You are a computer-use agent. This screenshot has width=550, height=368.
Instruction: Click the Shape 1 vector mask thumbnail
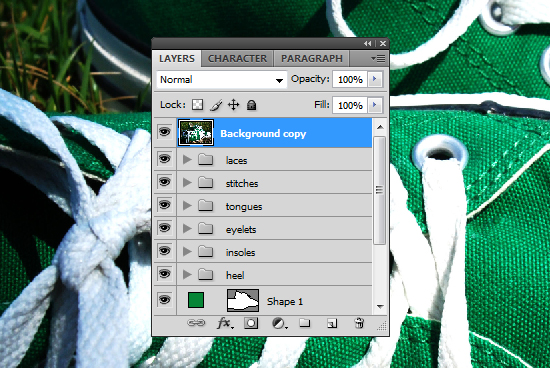coord(243,300)
